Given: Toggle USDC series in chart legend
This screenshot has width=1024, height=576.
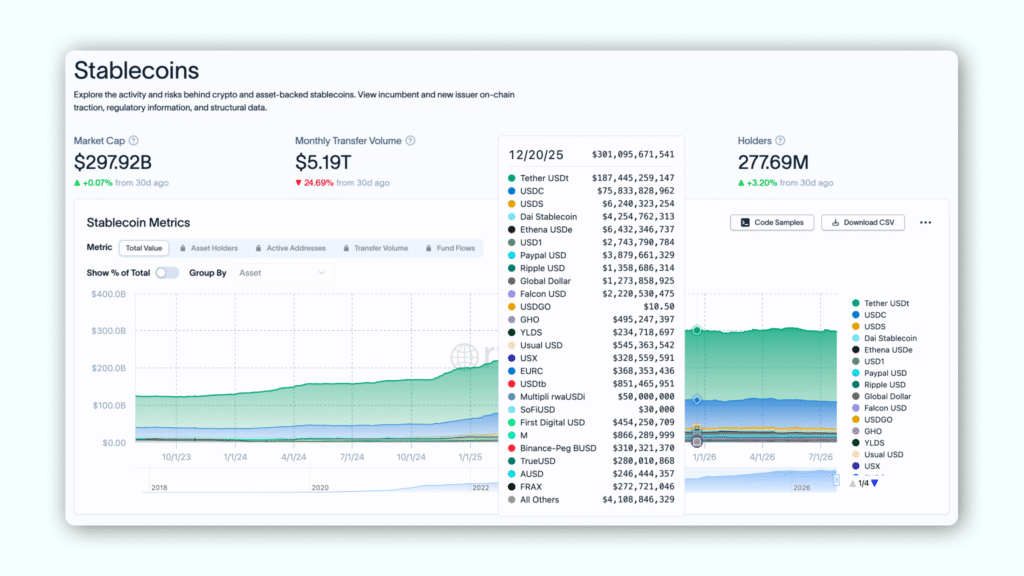Looking at the screenshot, I should tap(869, 315).
